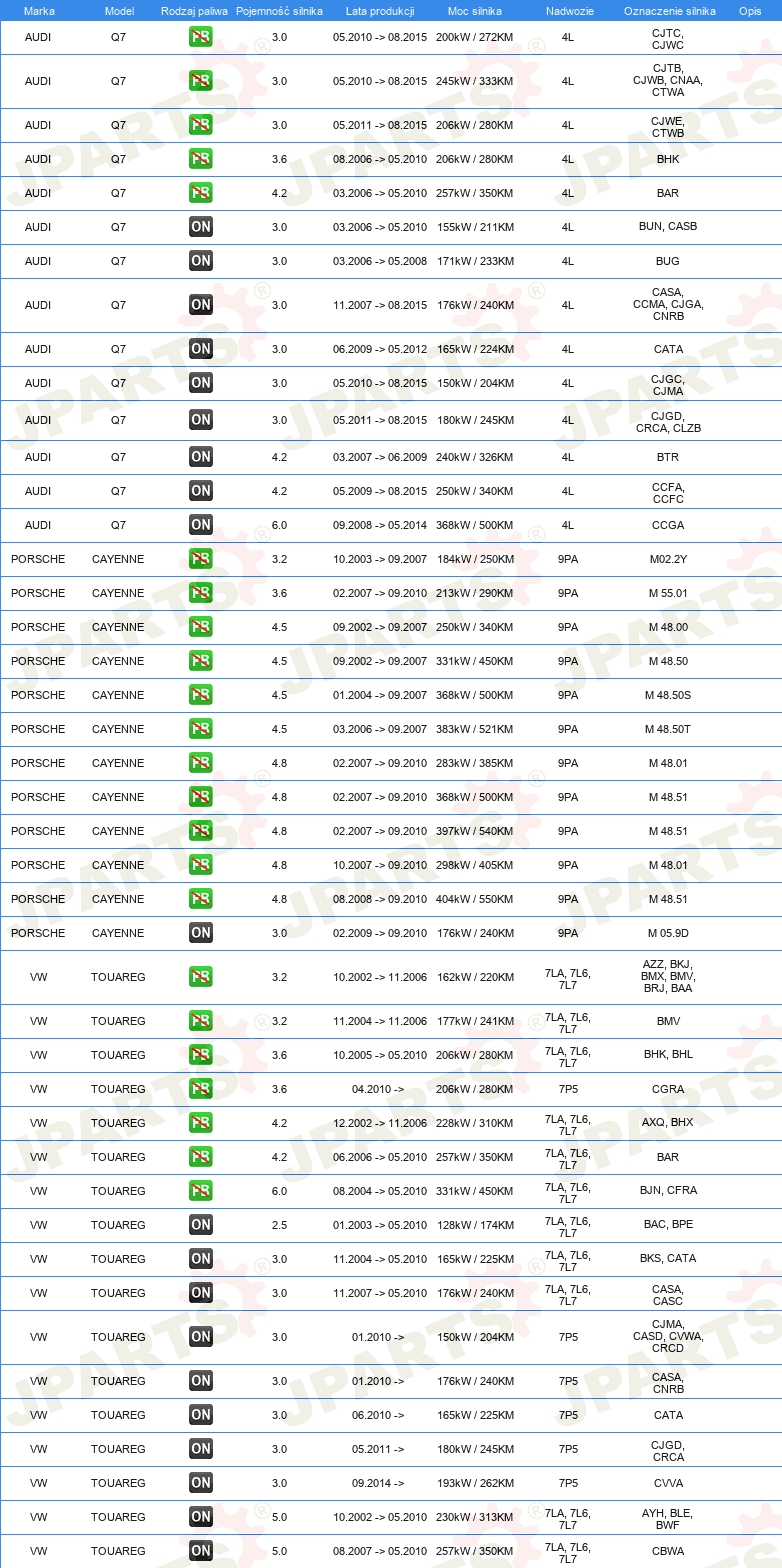This screenshot has height=1568, width=782.
Task: Click the diesel ON icon in Touareg 2.5 BAC, BPE row
Action: tap(201, 1225)
